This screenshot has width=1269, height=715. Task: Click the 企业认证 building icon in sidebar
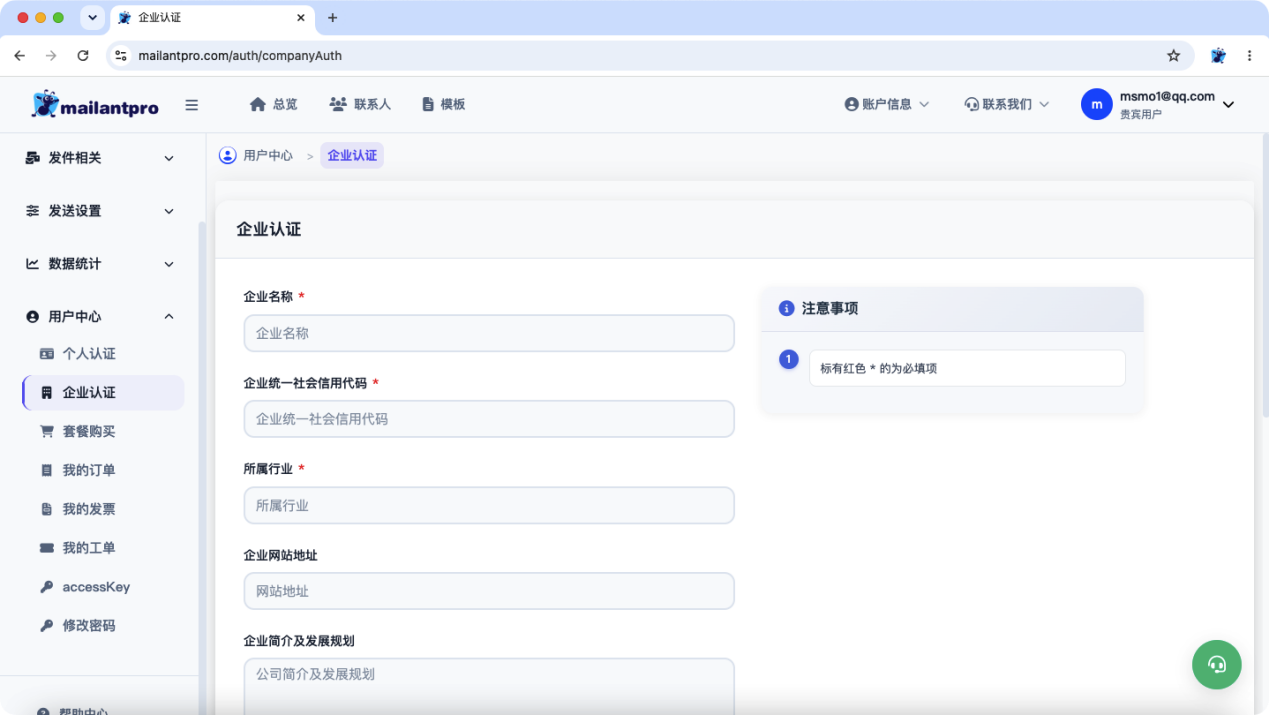click(x=46, y=393)
